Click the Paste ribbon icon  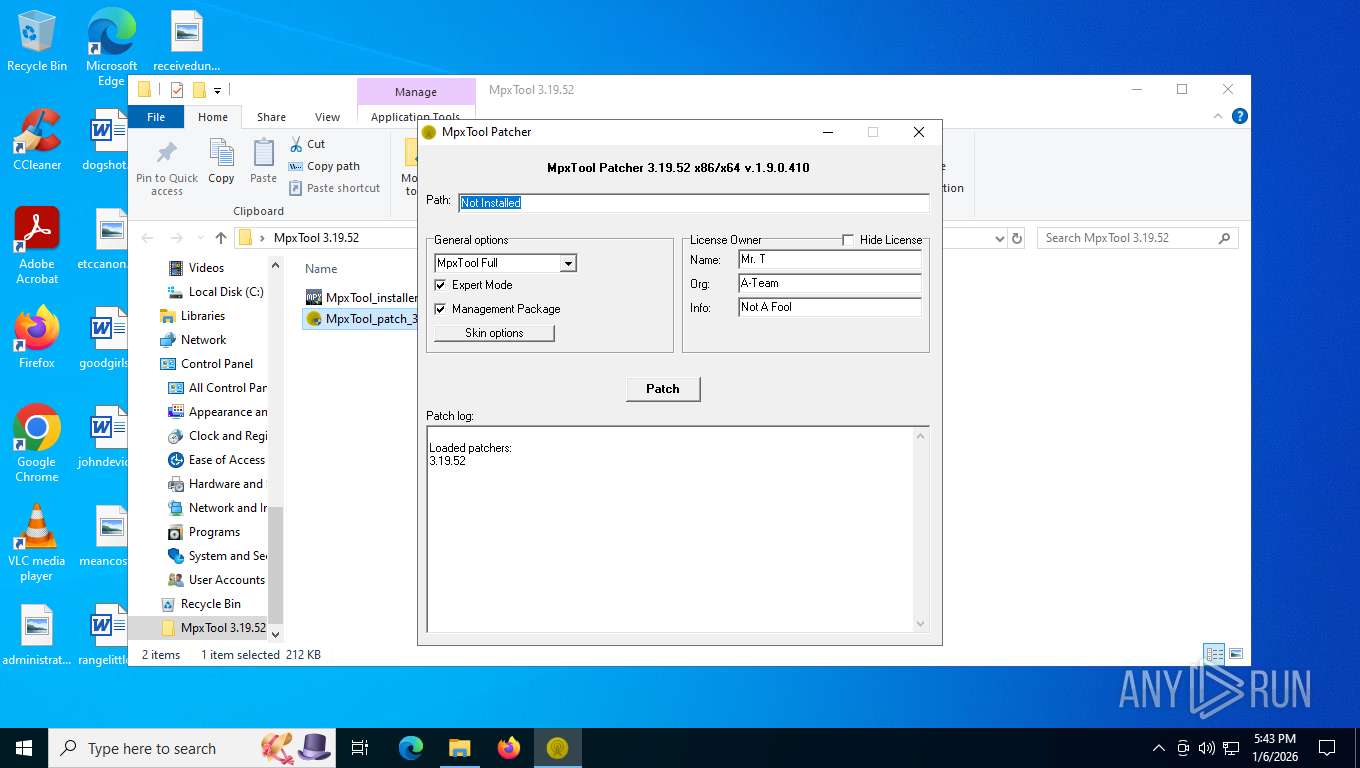point(263,162)
